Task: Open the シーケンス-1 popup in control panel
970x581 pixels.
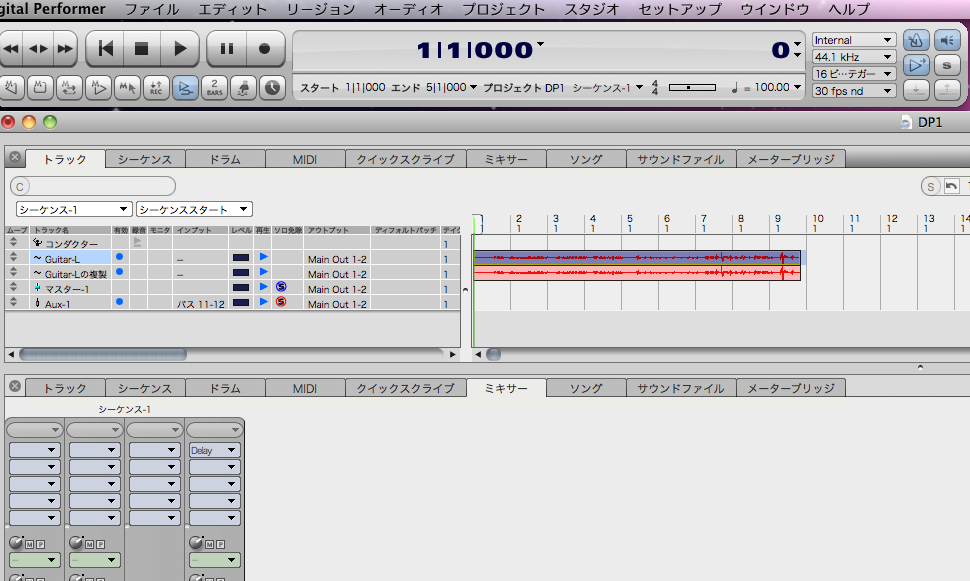Action: coord(607,88)
